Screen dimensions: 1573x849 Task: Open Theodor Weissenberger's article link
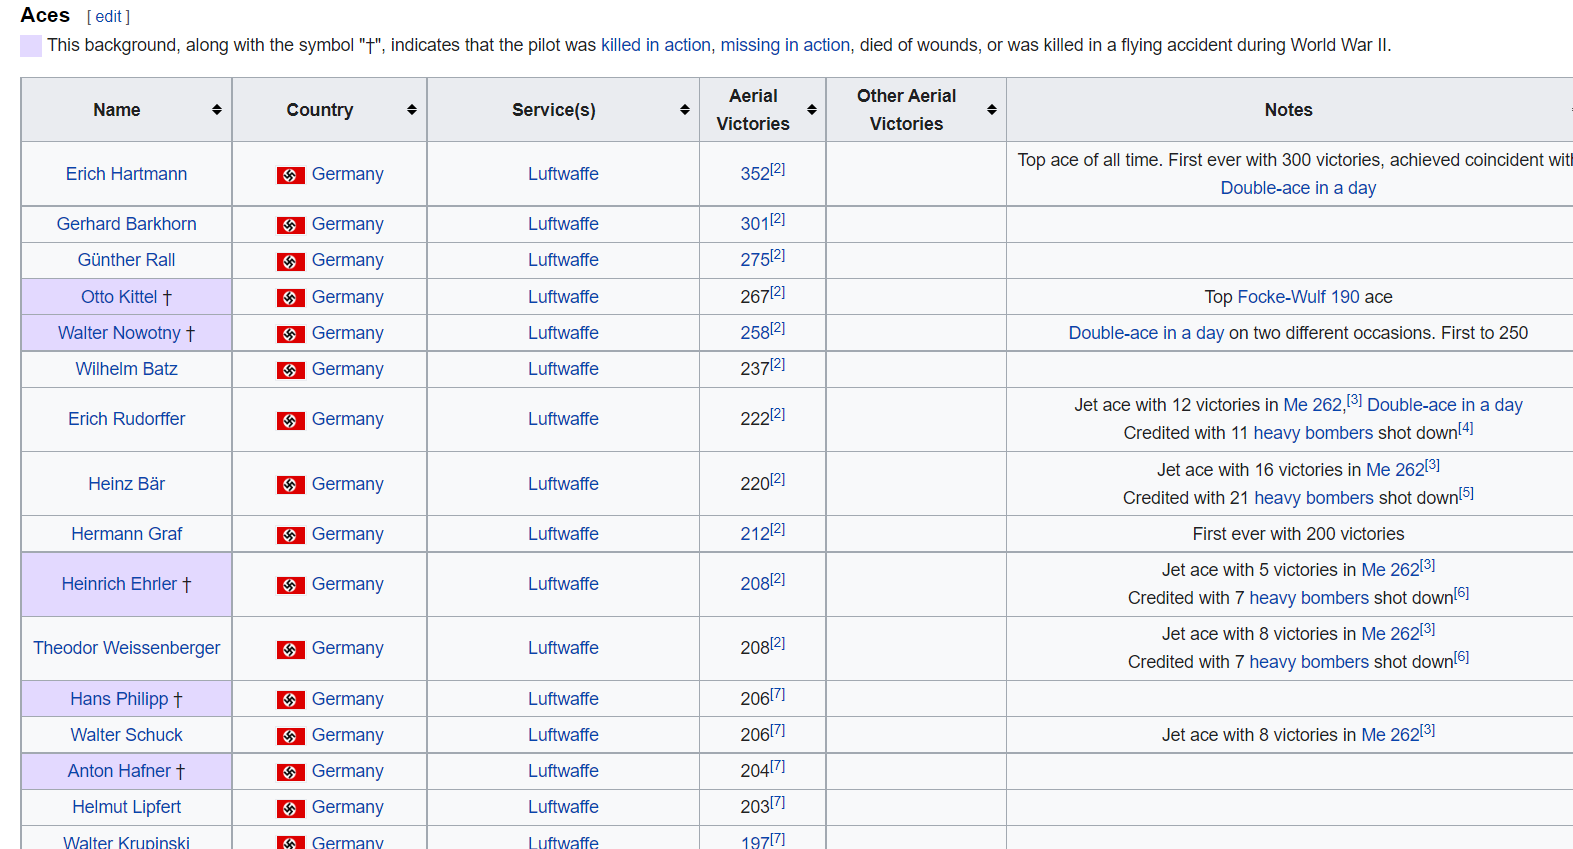pos(126,648)
